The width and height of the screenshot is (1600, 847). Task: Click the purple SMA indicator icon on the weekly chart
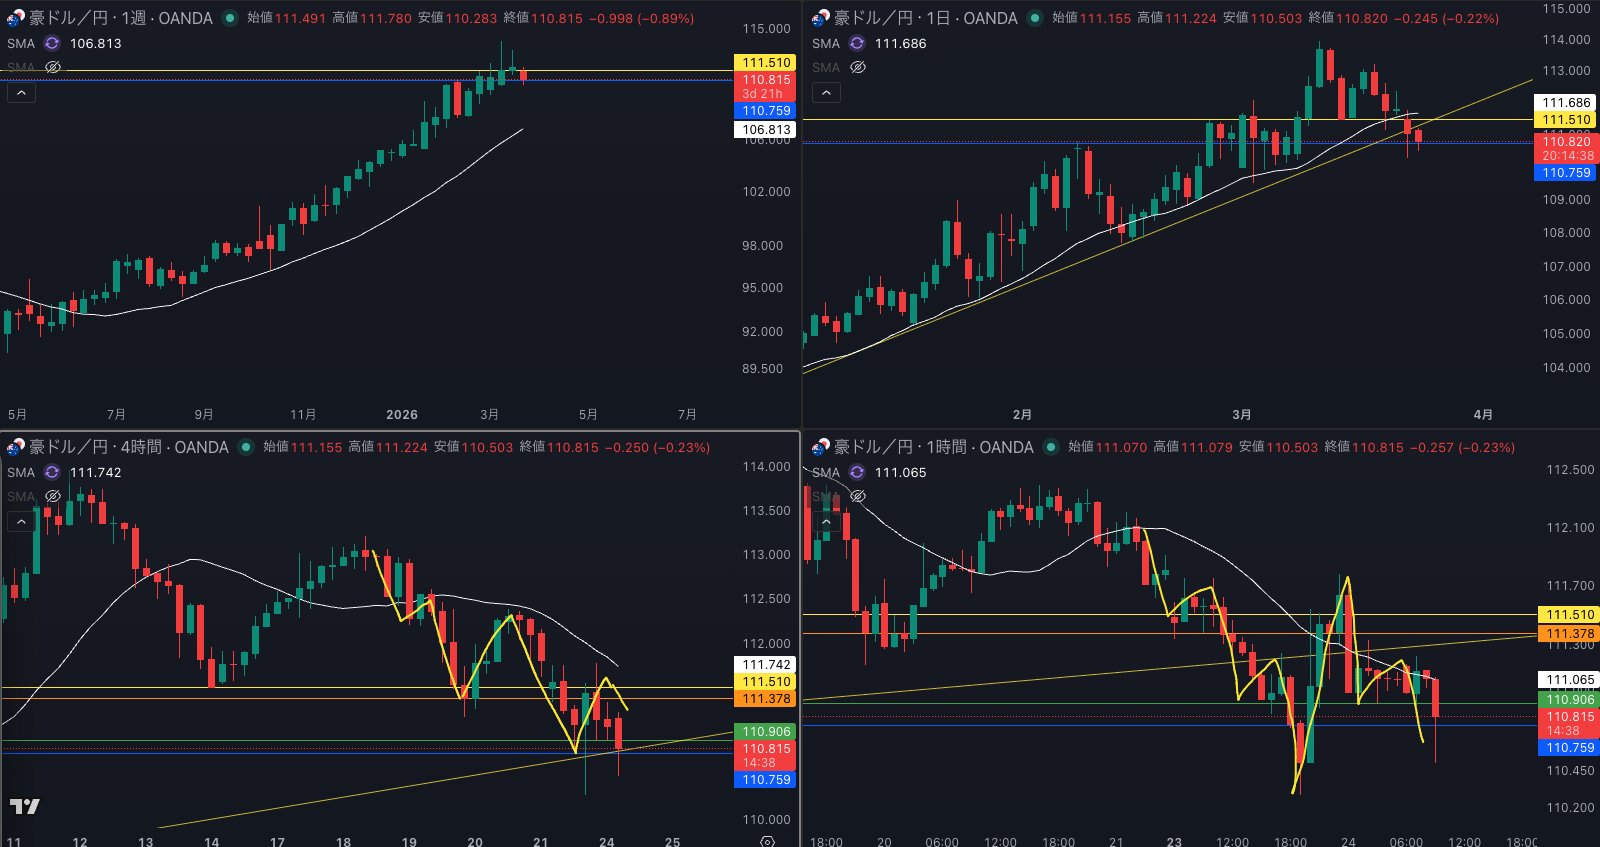tap(52, 43)
